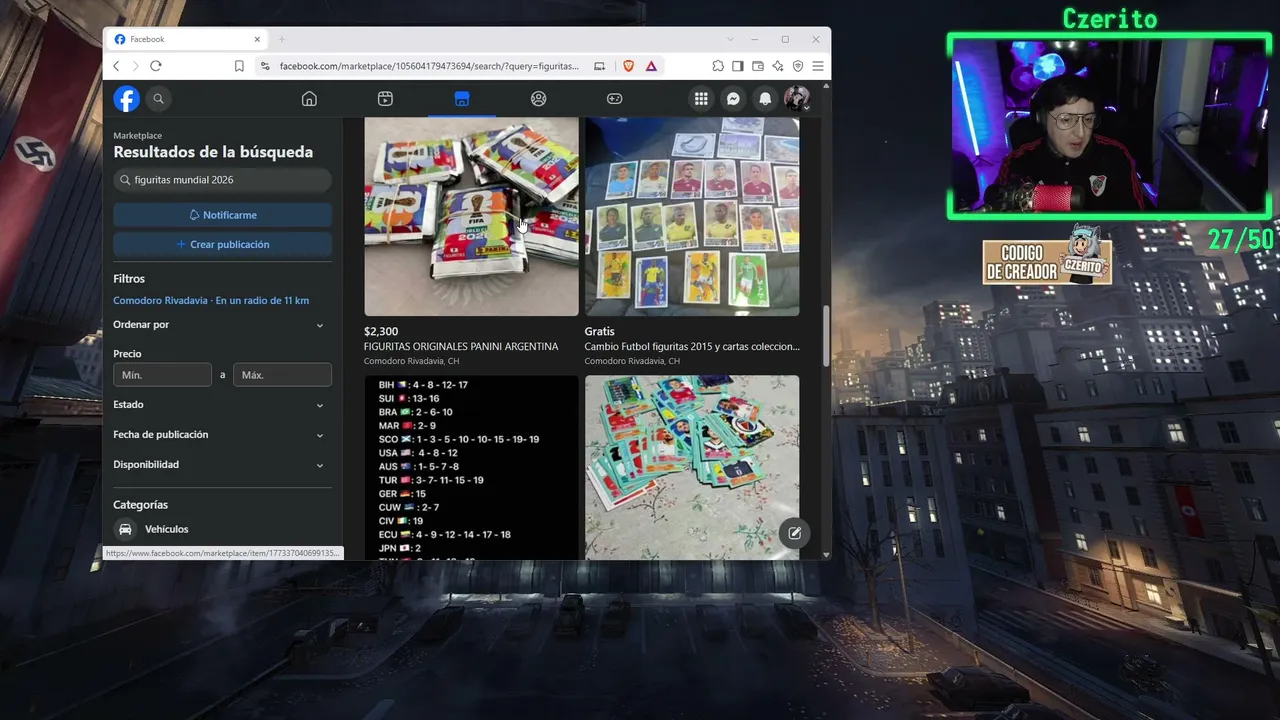Screen dimensions: 1280x720
Task: Open a new browser tab
Action: click(x=282, y=39)
